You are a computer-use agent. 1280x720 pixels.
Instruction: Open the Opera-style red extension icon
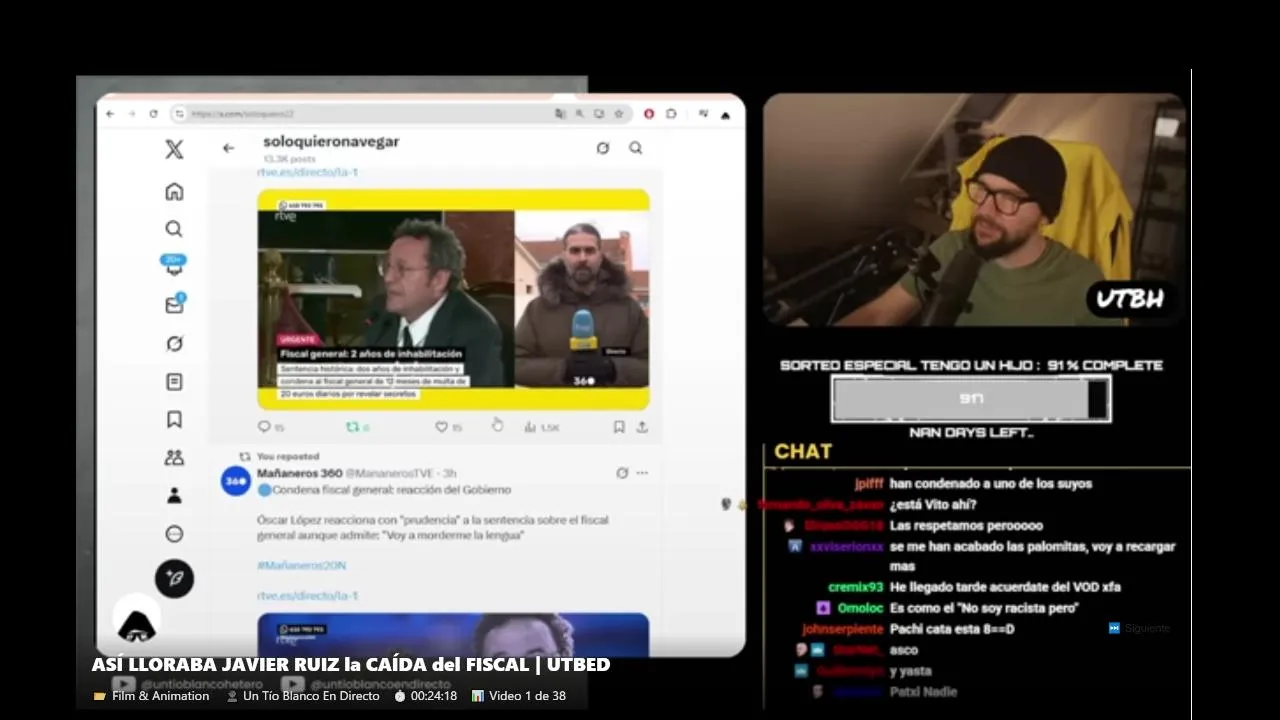(x=649, y=114)
